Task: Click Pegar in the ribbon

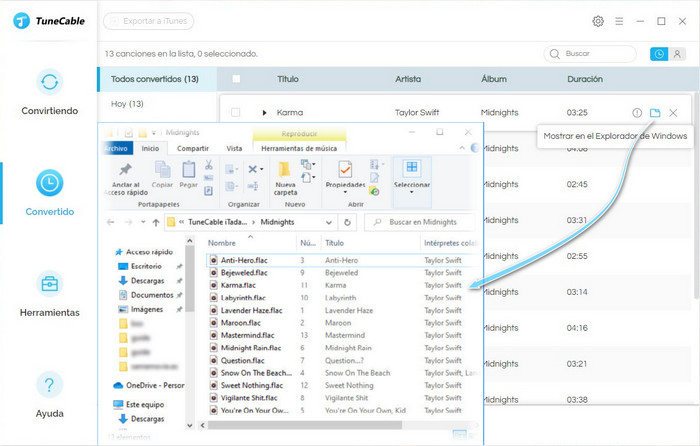Action: [188, 175]
